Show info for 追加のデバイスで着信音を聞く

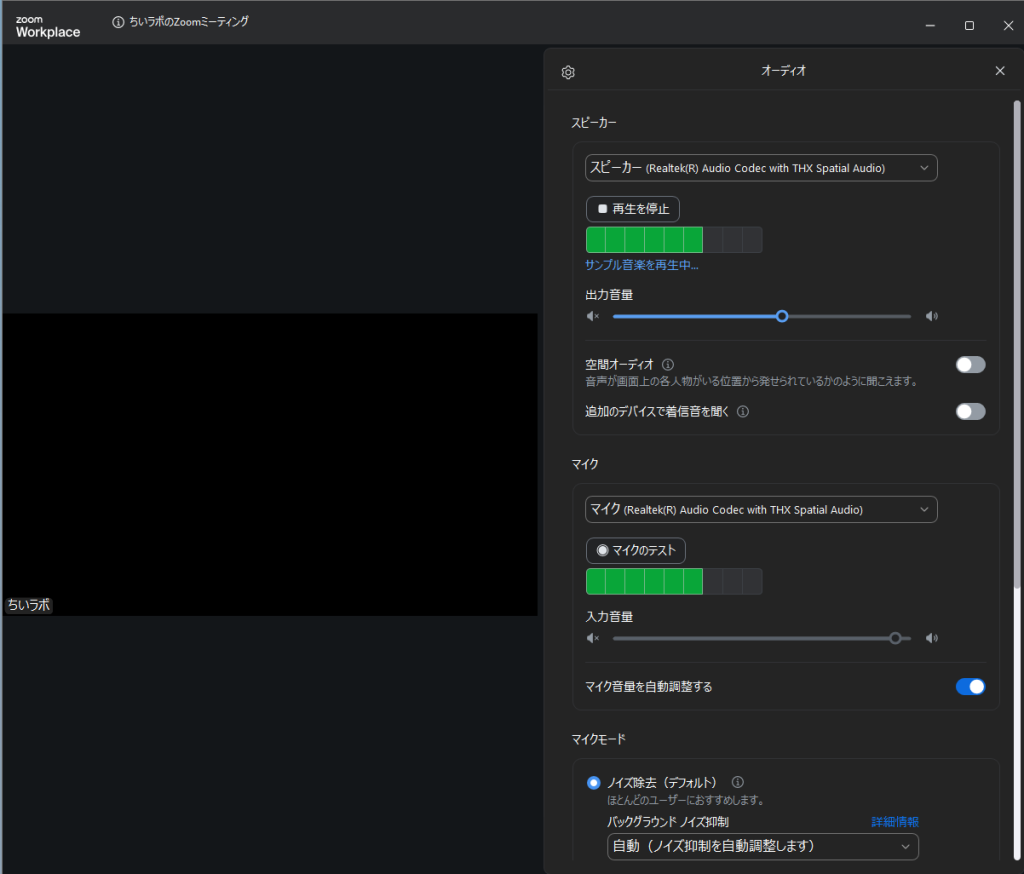click(743, 412)
